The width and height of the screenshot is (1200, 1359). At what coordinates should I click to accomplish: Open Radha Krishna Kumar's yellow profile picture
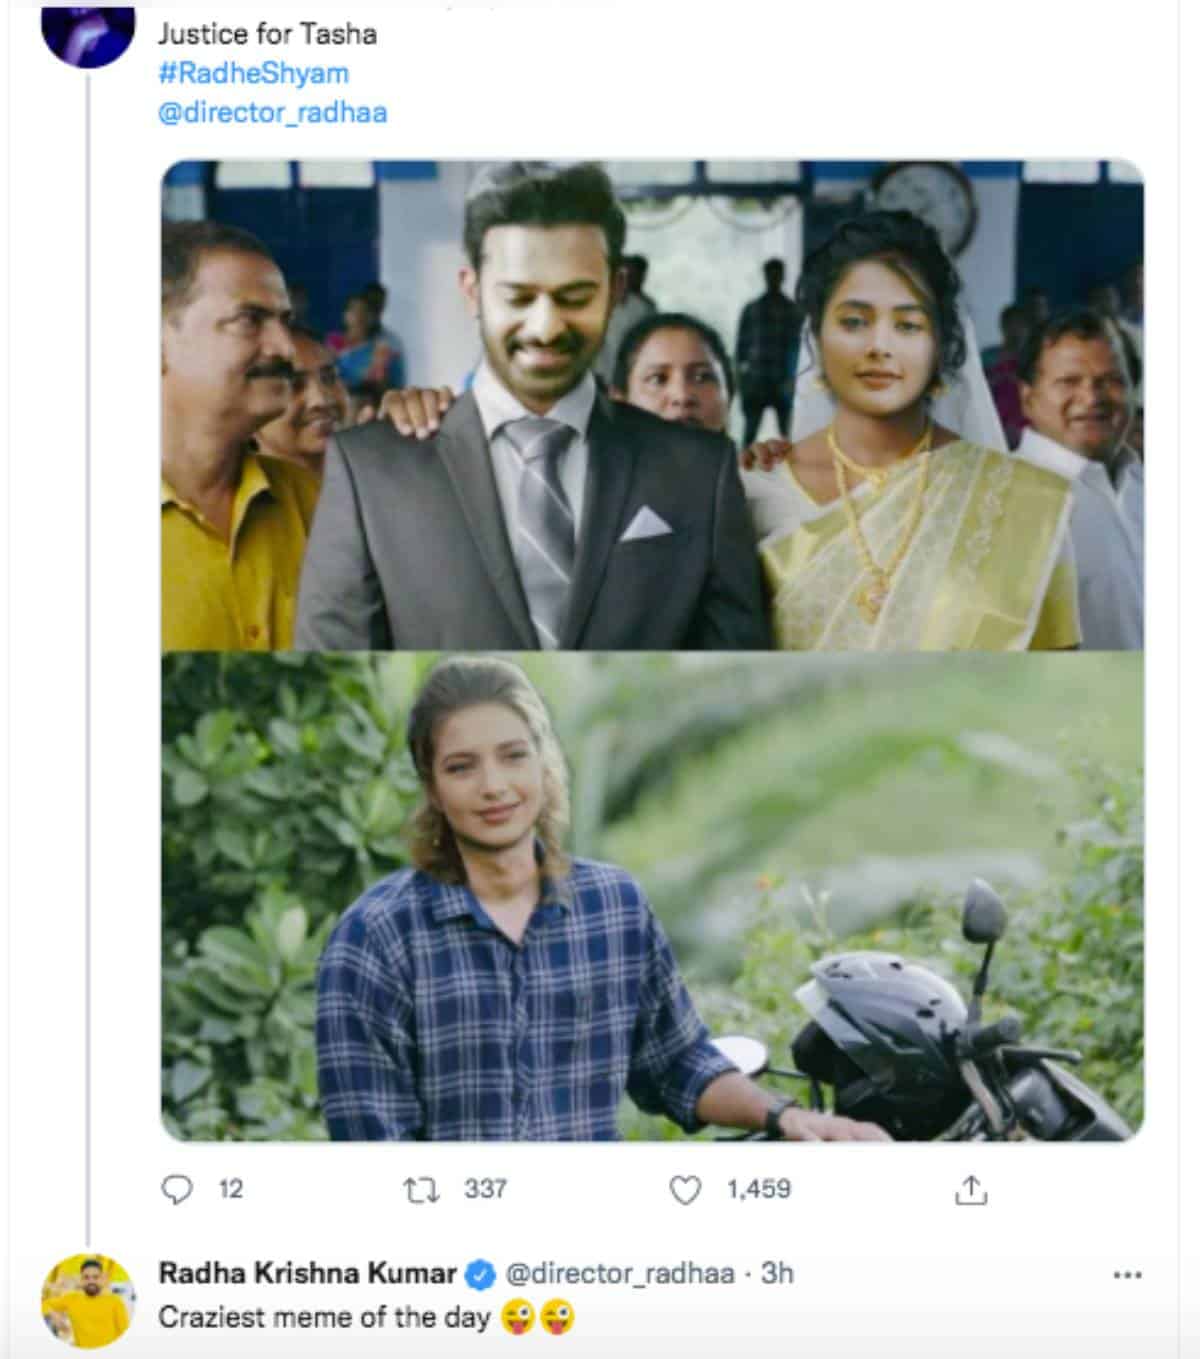pyautogui.click(x=88, y=1301)
